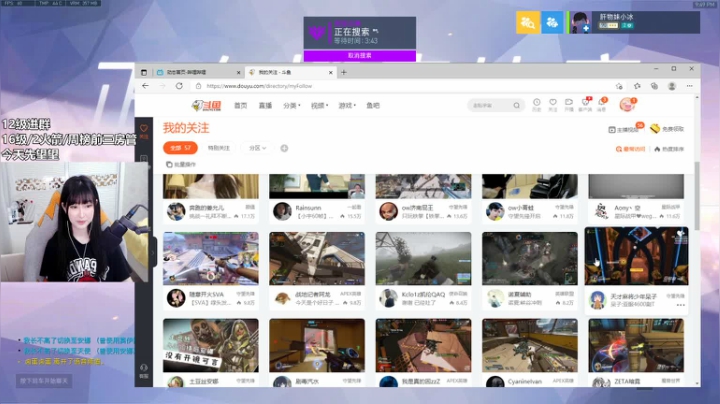Image resolution: width=720 pixels, height=404 pixels.
Task: Click 取消搜索 in game overlay
Action: pos(360,56)
